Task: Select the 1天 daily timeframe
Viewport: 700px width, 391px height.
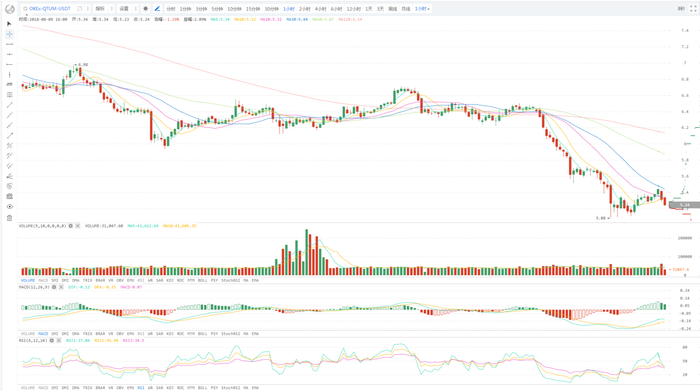Action: click(x=369, y=8)
